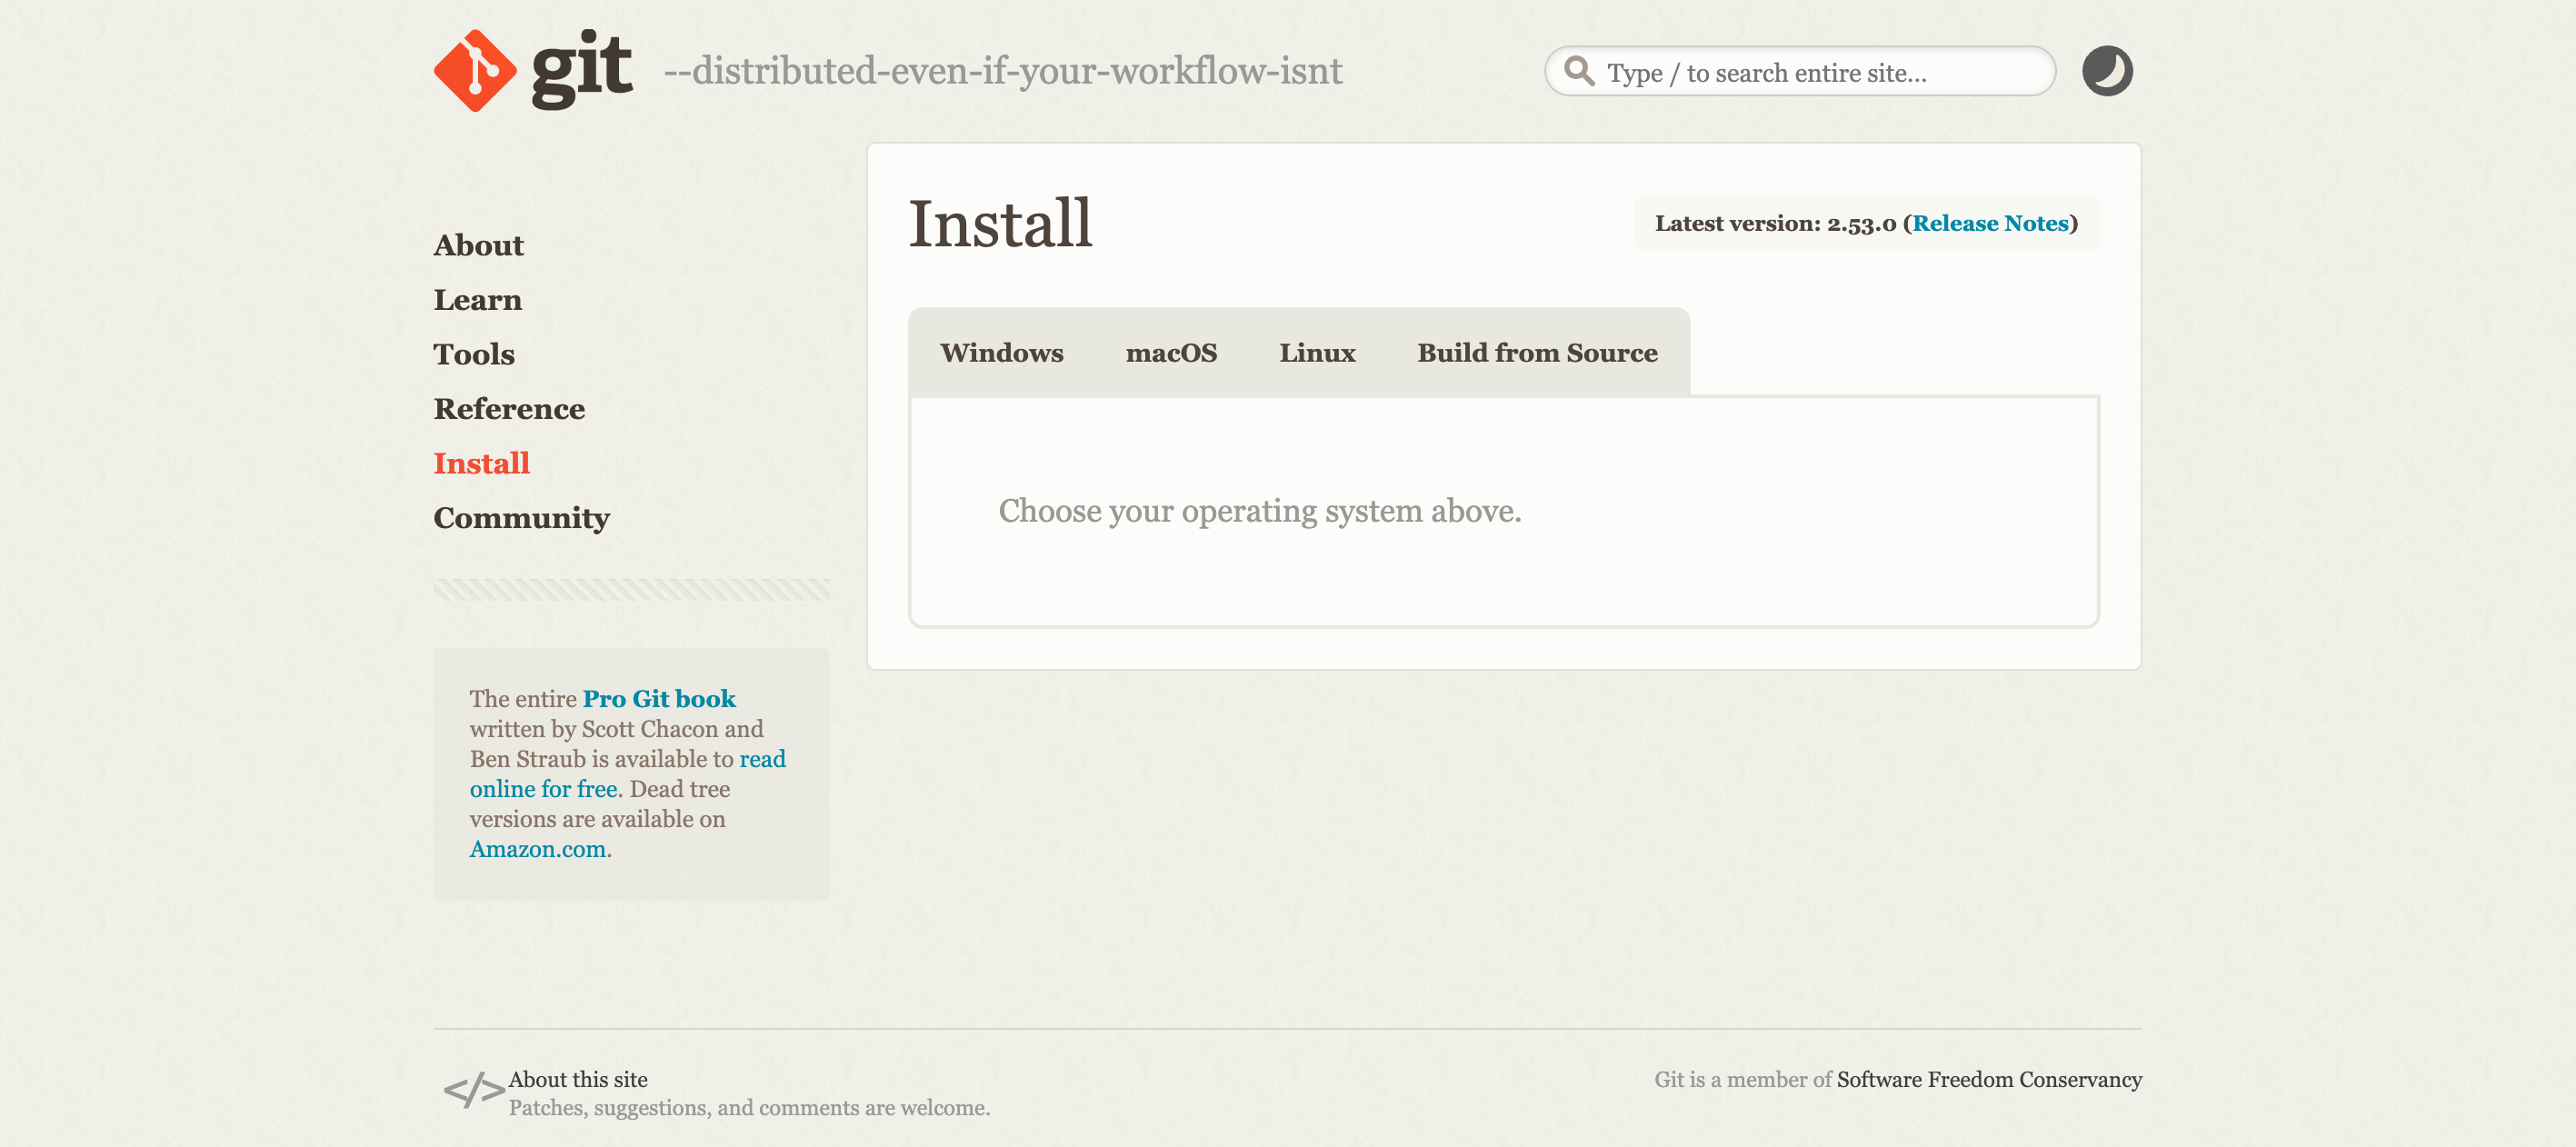
Task: Open the Pro Git book link
Action: [x=659, y=699]
